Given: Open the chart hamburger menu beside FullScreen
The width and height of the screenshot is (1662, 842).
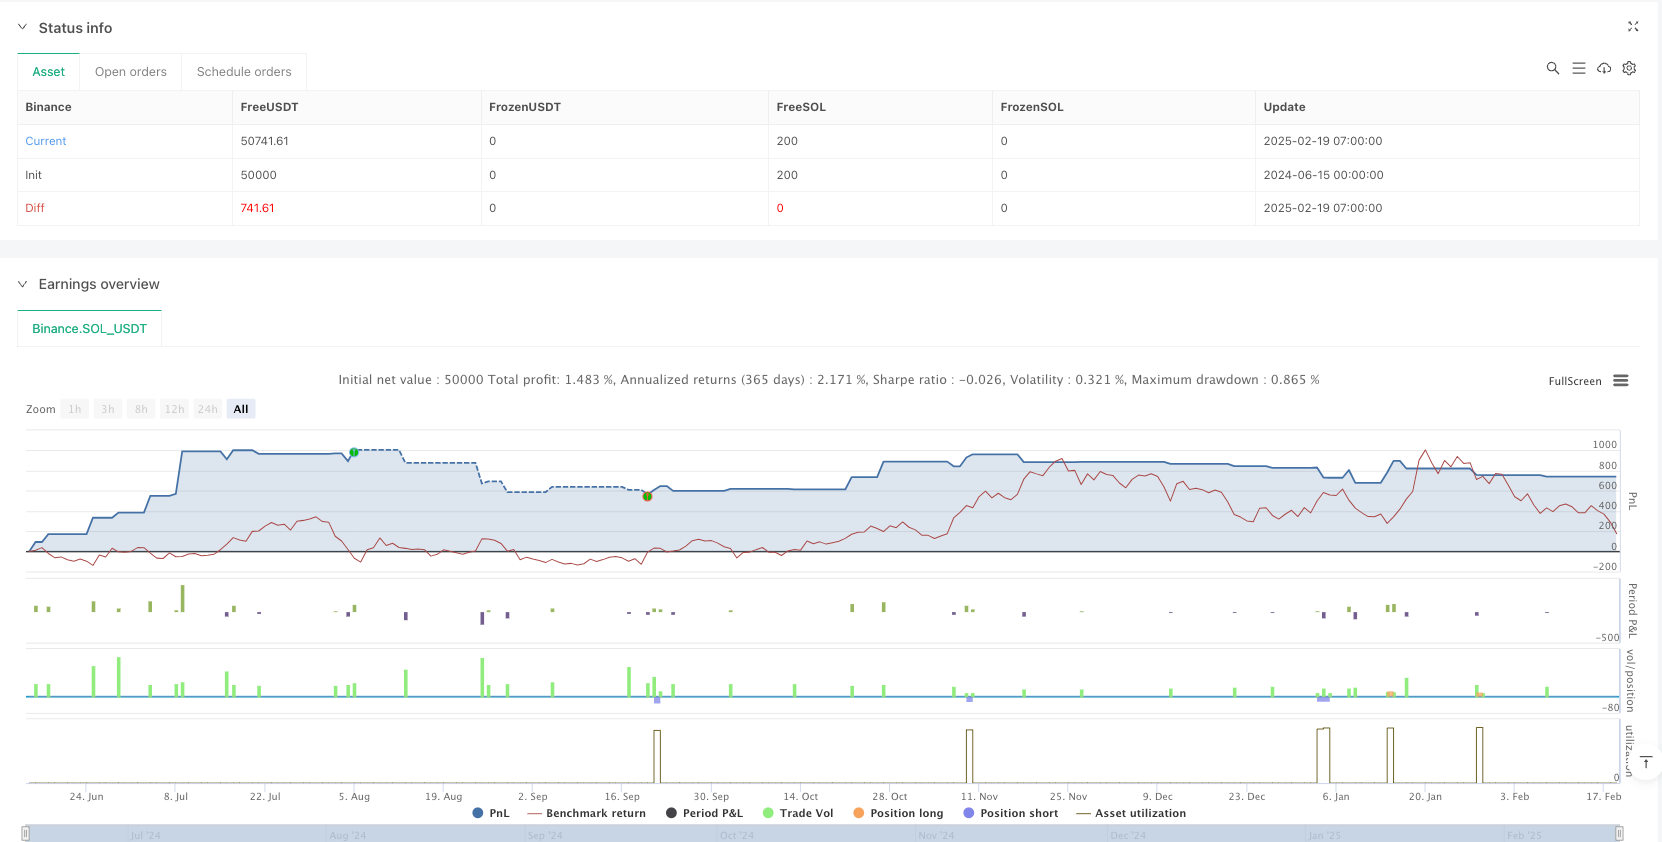Looking at the screenshot, I should pyautogui.click(x=1621, y=381).
